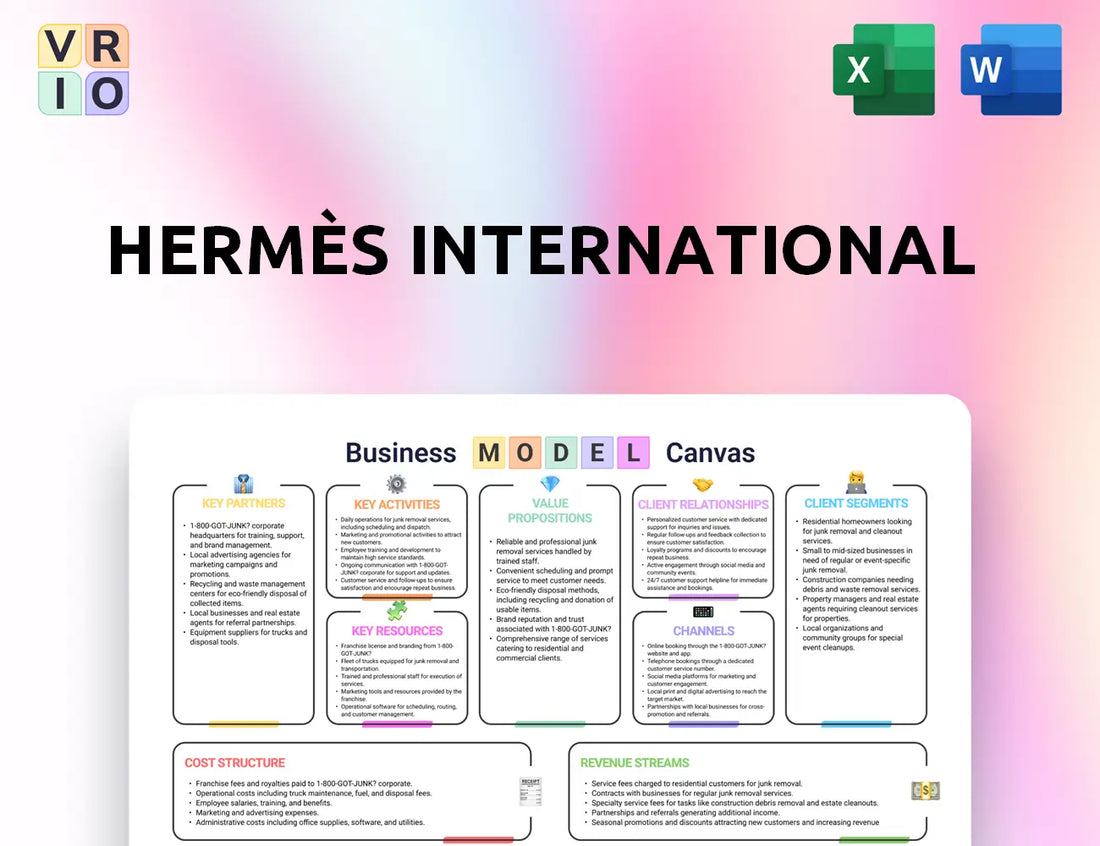Click the orange O letter tile
1100x846 pixels.
tap(525, 453)
